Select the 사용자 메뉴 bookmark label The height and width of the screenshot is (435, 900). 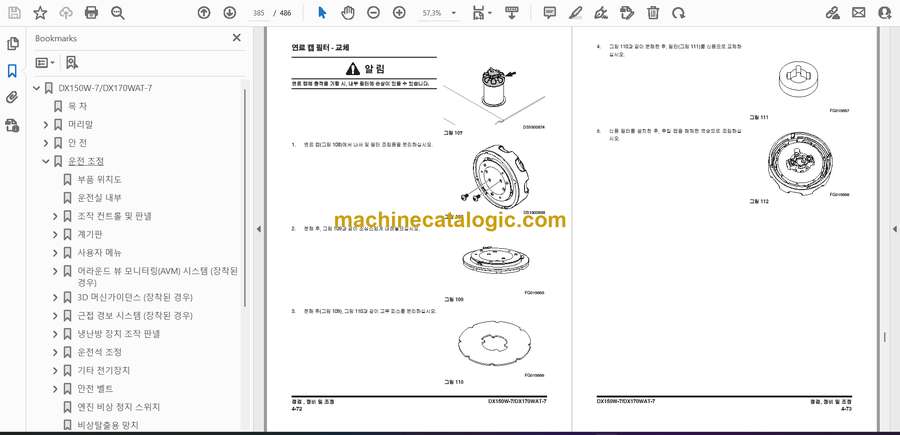[99, 253]
